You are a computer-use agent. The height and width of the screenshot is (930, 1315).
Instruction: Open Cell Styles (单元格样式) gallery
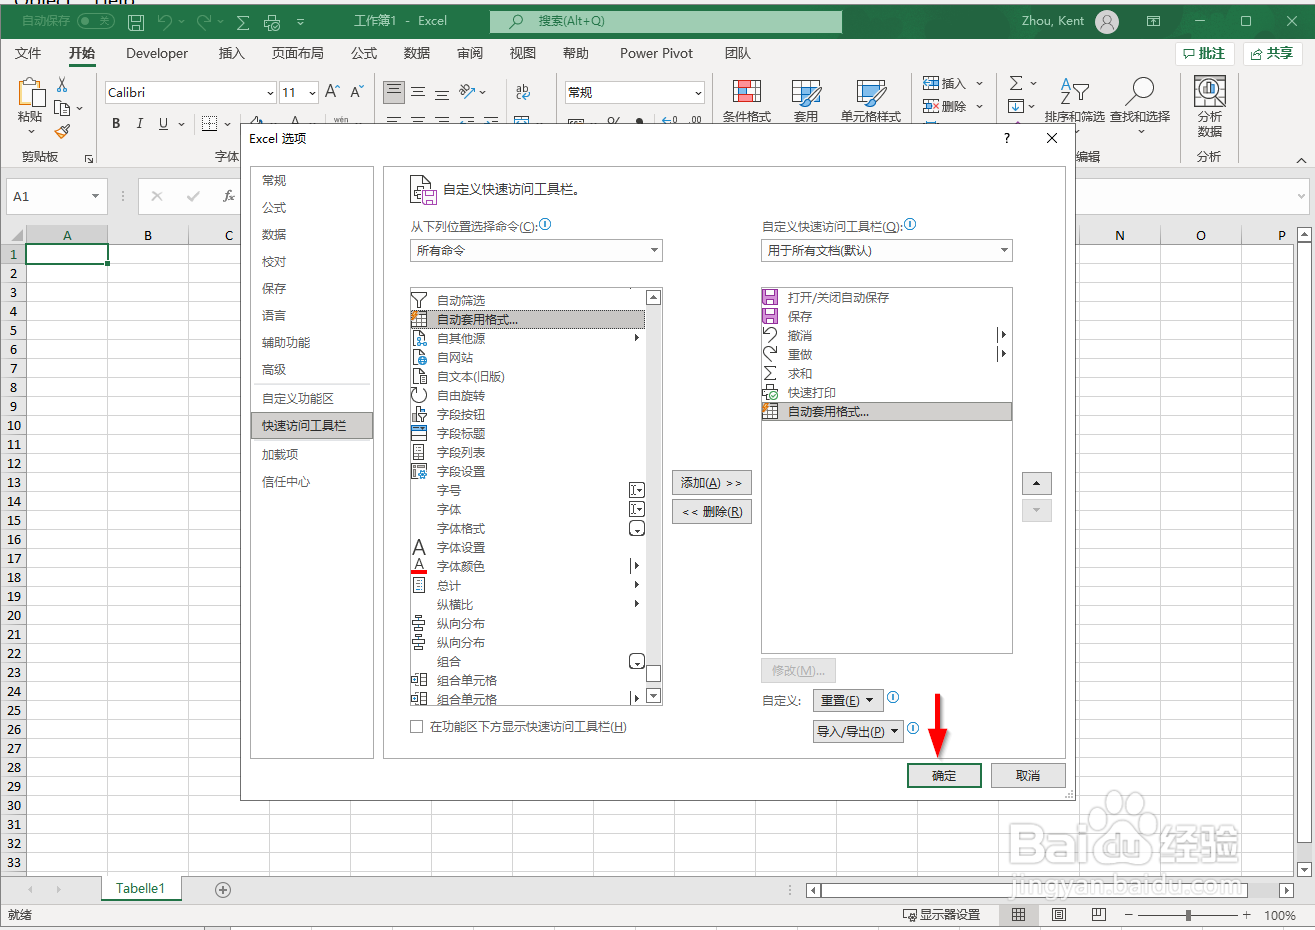[x=870, y=101]
